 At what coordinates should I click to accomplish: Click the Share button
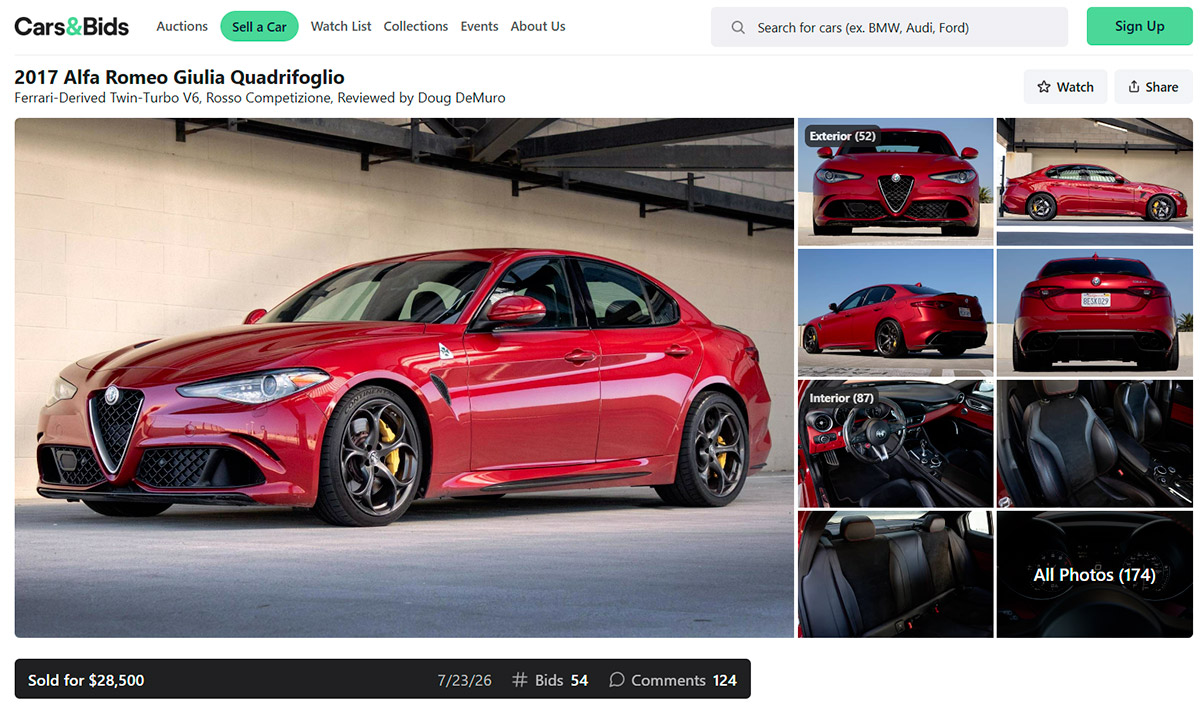[1153, 87]
